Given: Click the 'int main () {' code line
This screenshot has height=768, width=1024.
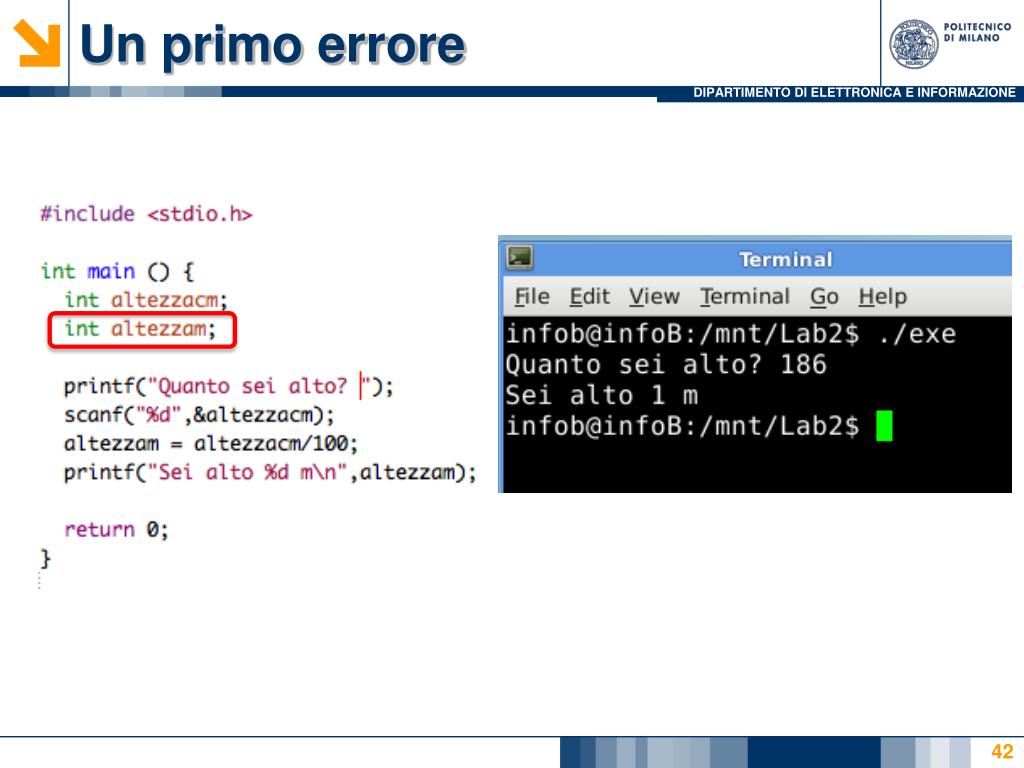Looking at the screenshot, I should [x=118, y=271].
